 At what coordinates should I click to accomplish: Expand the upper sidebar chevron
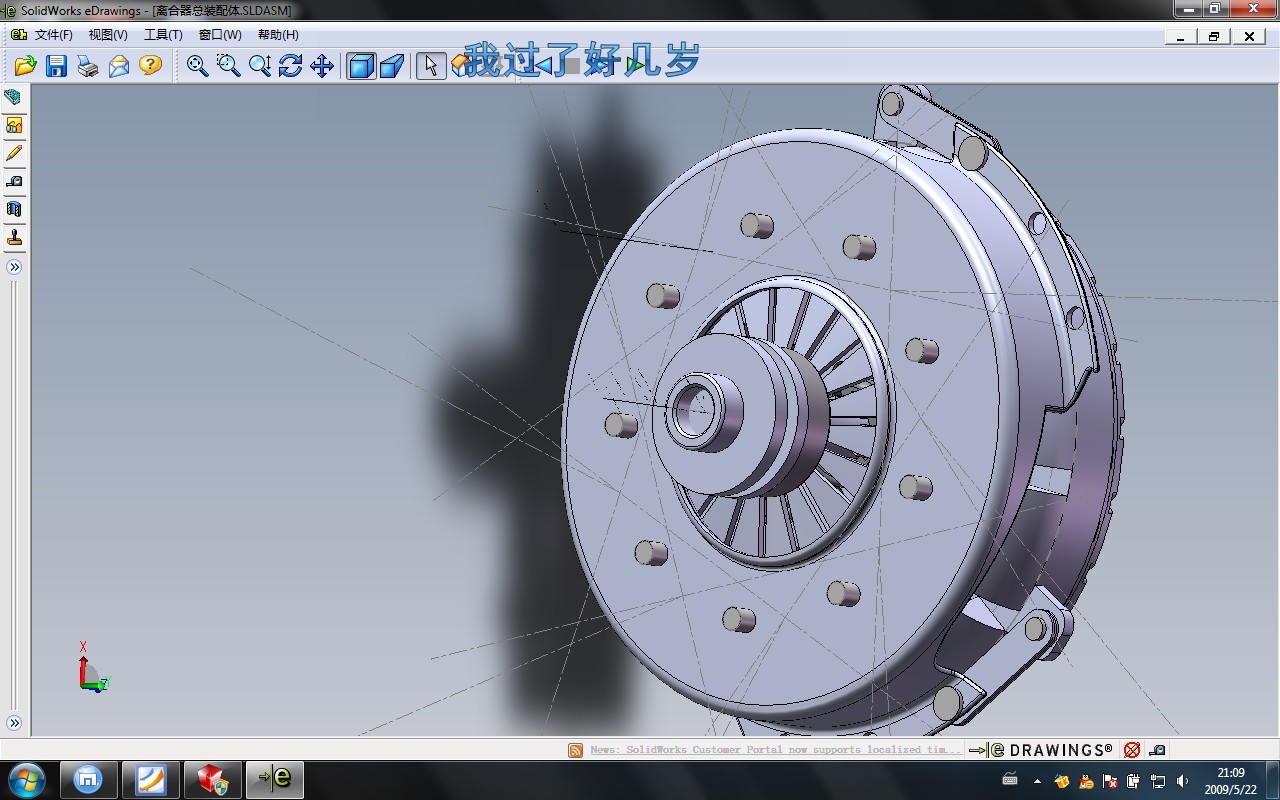pyautogui.click(x=14, y=267)
